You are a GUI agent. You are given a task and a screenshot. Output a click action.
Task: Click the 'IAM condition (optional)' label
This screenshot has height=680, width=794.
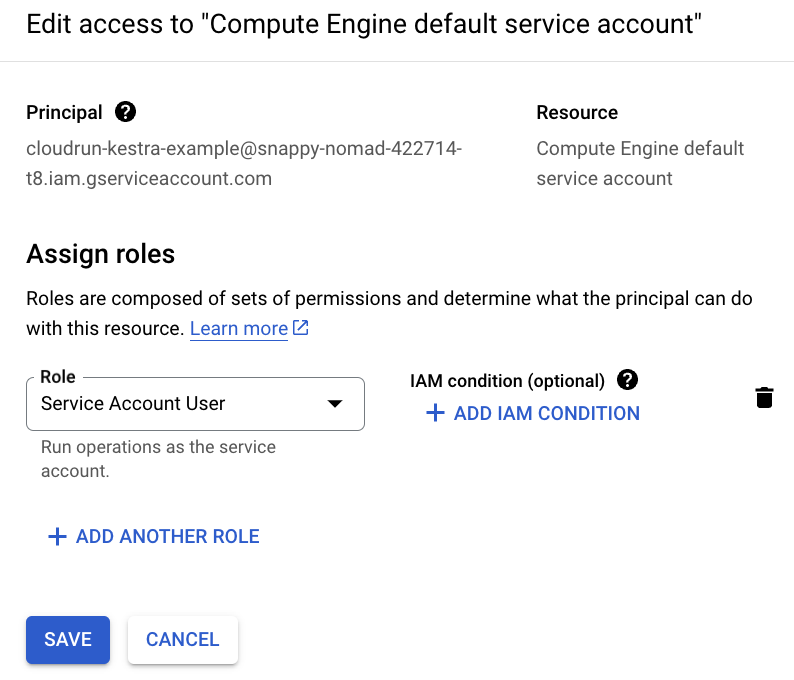[x=507, y=381]
